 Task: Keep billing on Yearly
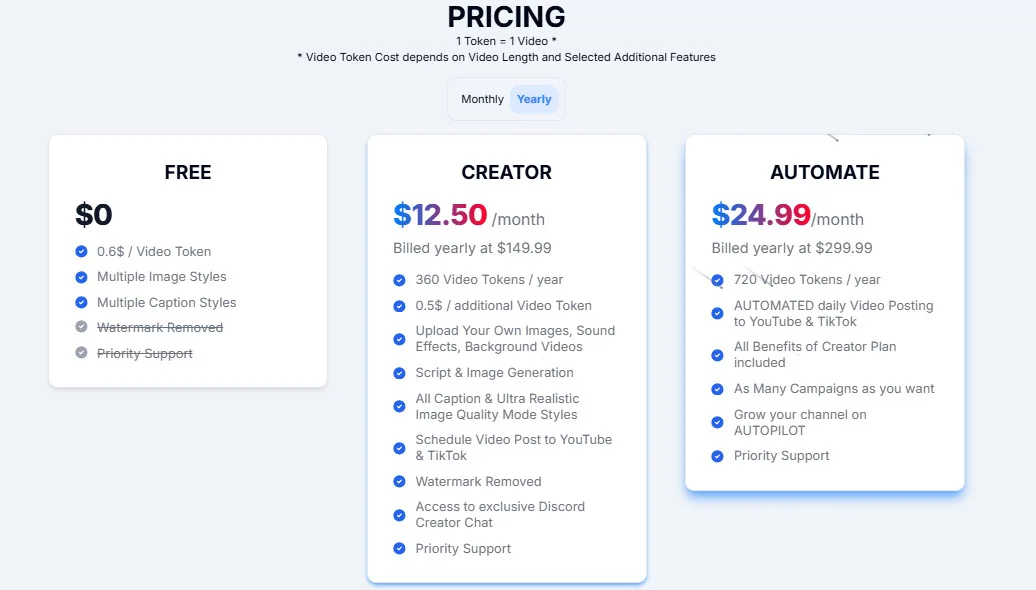click(x=534, y=99)
